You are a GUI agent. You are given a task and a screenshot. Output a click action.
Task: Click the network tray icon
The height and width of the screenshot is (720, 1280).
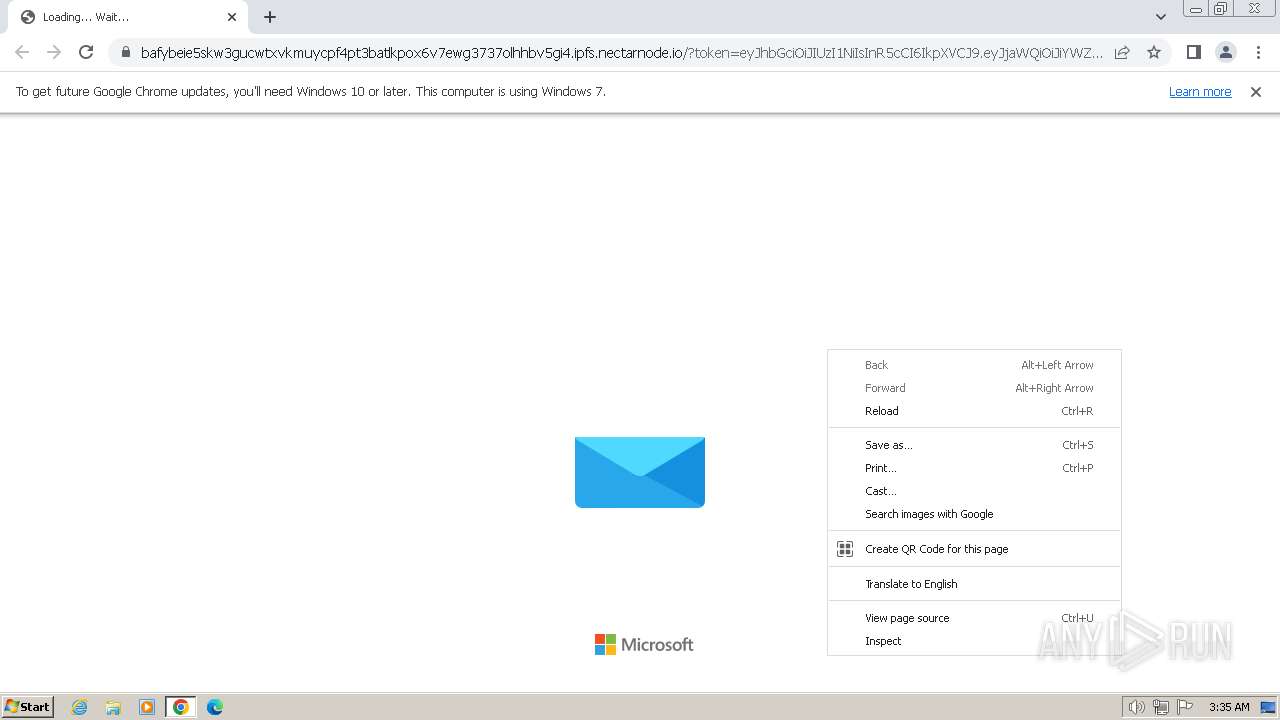point(1161,707)
